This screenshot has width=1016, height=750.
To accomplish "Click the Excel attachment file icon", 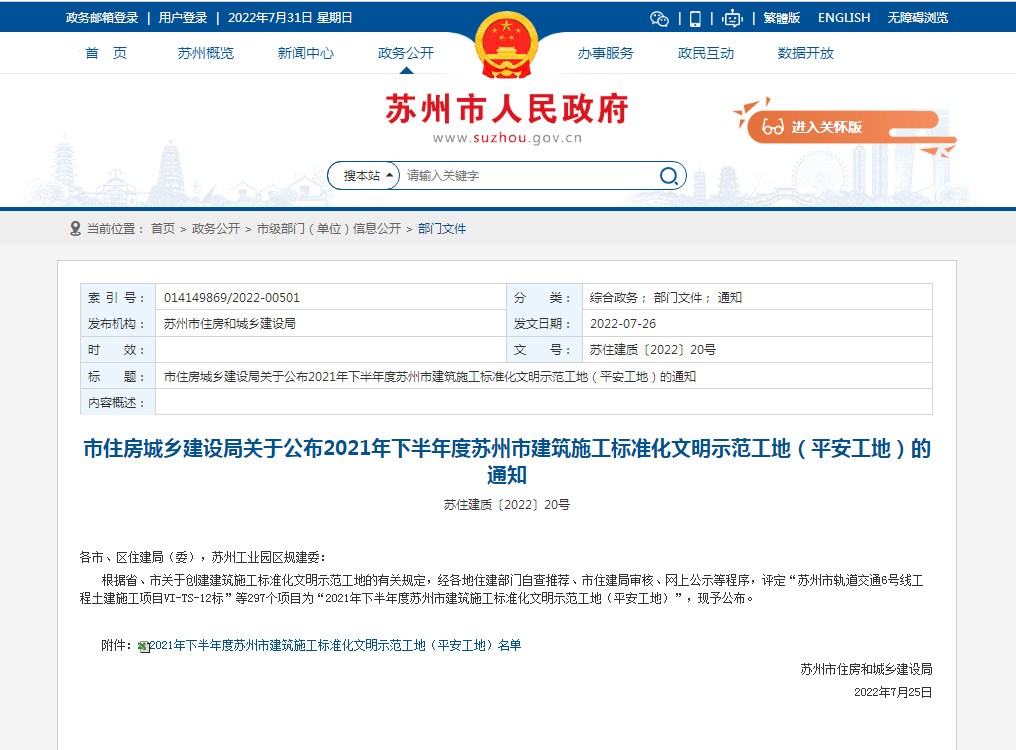I will coord(144,647).
